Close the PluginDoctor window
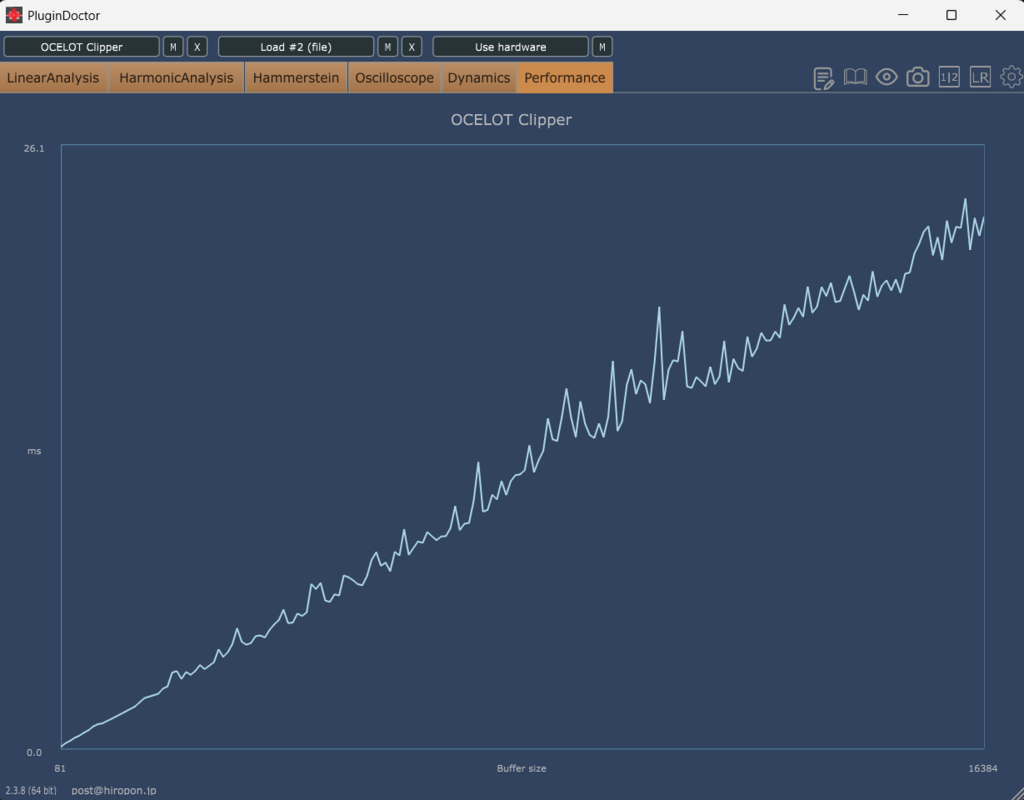This screenshot has width=1024, height=800. [x=1000, y=15]
